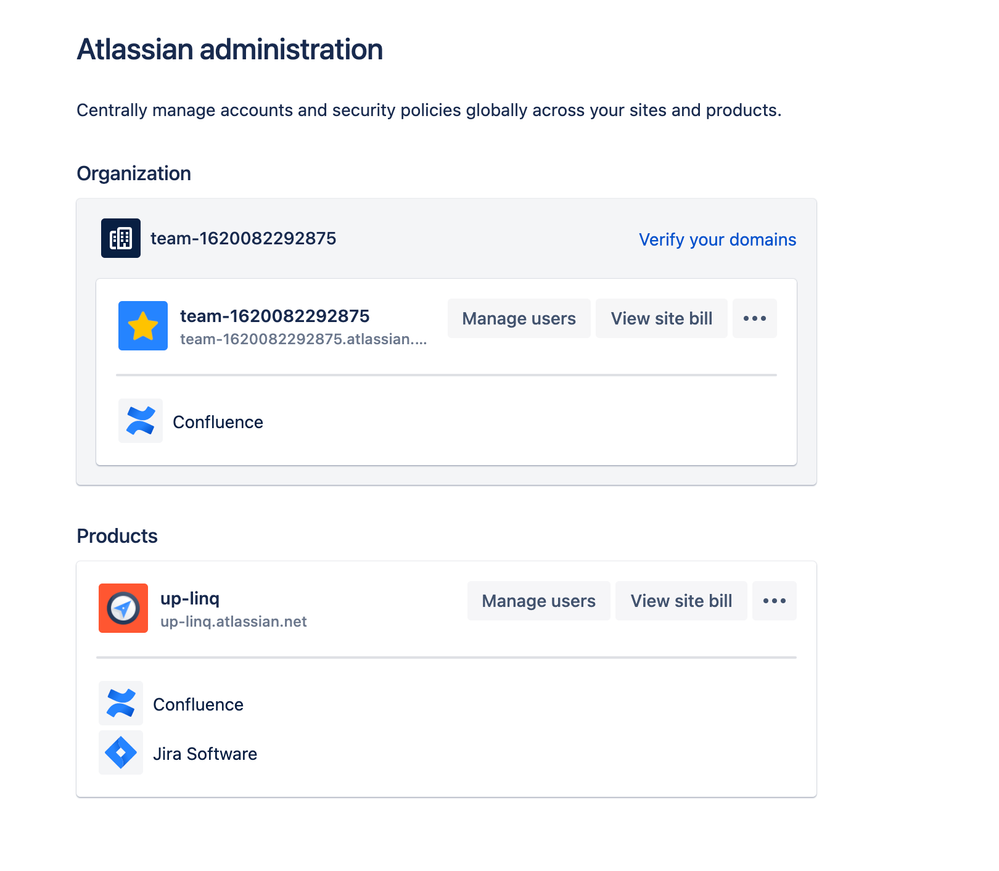Click the organization building icon

tap(120, 238)
